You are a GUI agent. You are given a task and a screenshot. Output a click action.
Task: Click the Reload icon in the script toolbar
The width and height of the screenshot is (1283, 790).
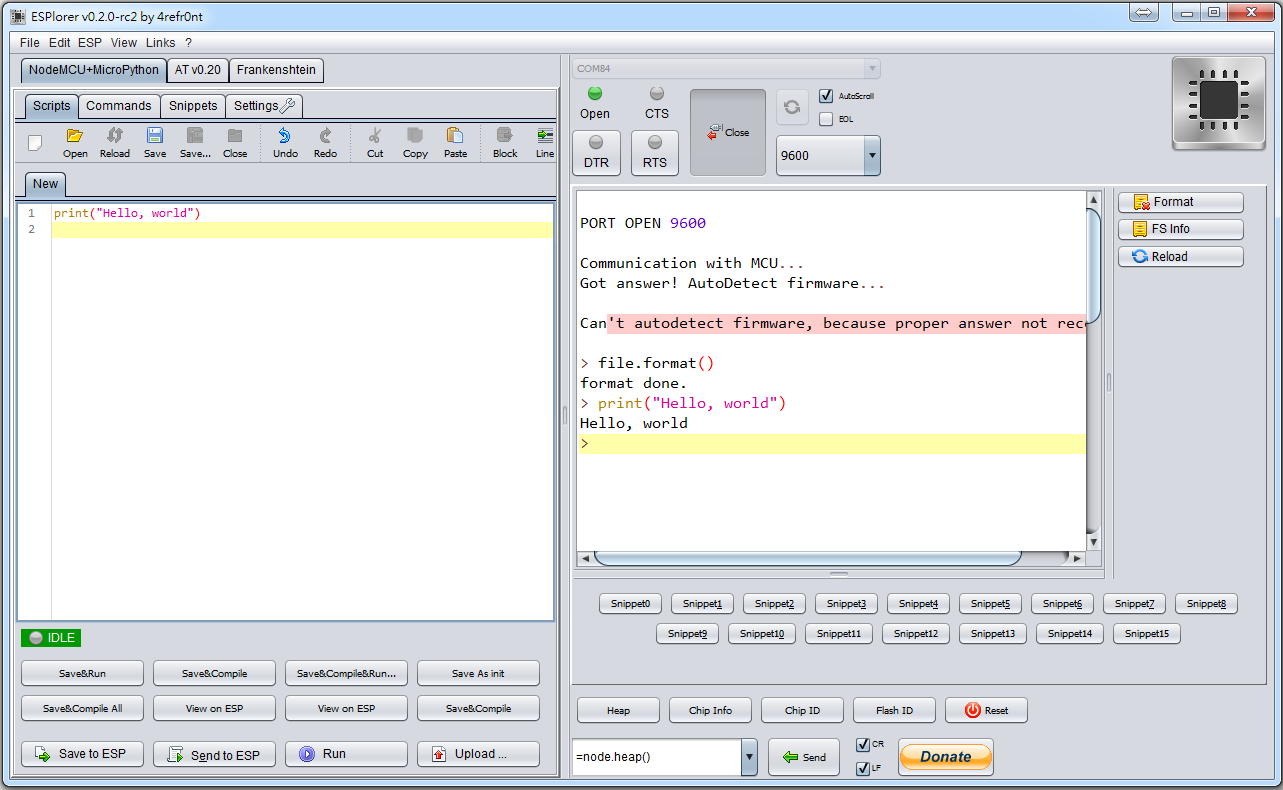pos(115,142)
